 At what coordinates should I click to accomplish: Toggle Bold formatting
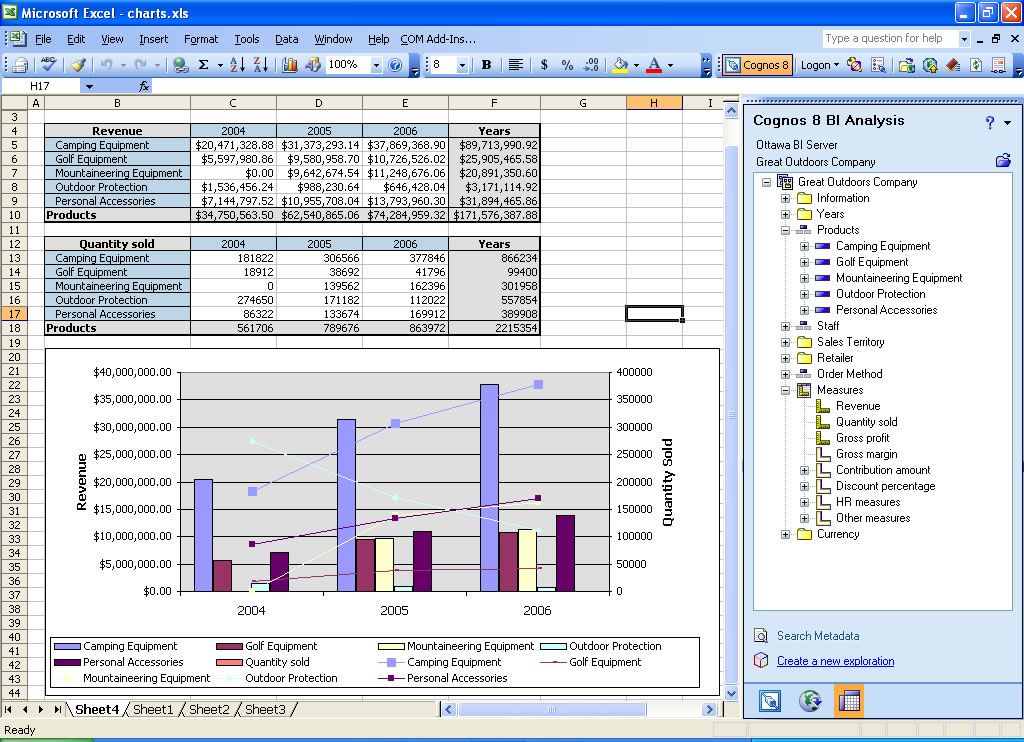coord(487,65)
